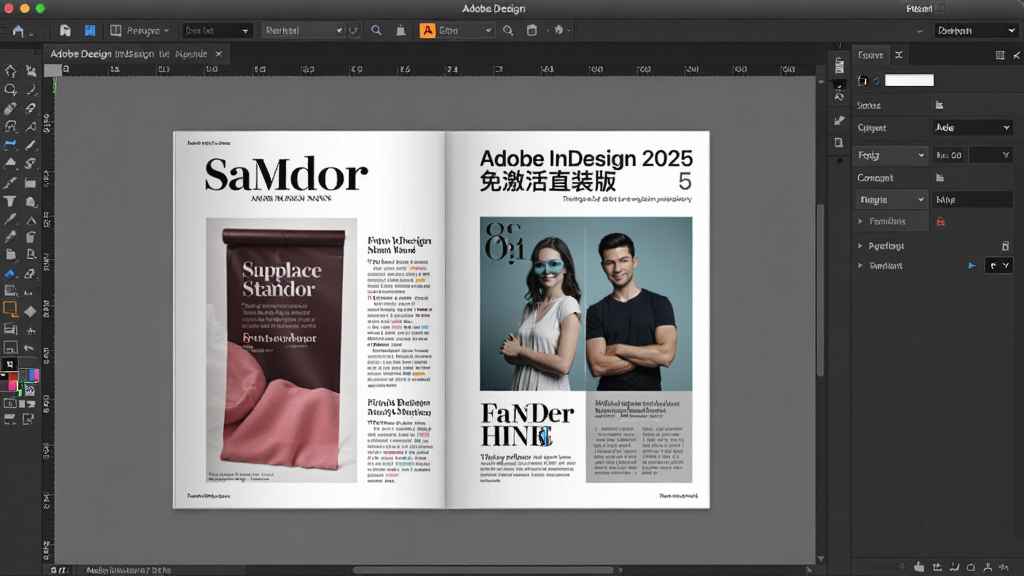Screen dimensions: 1024x576
Task: Click the curved back-arrow icon in toolbox
Action: 30,348
